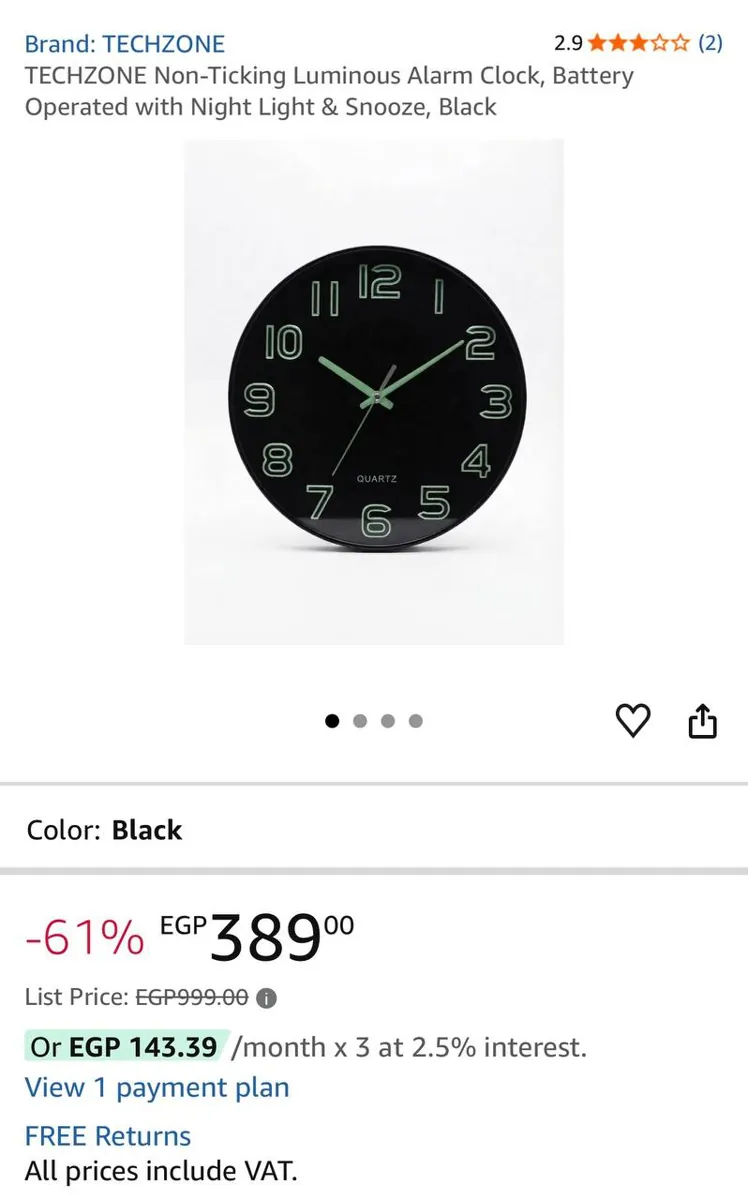Tap the share icon

pos(703,720)
